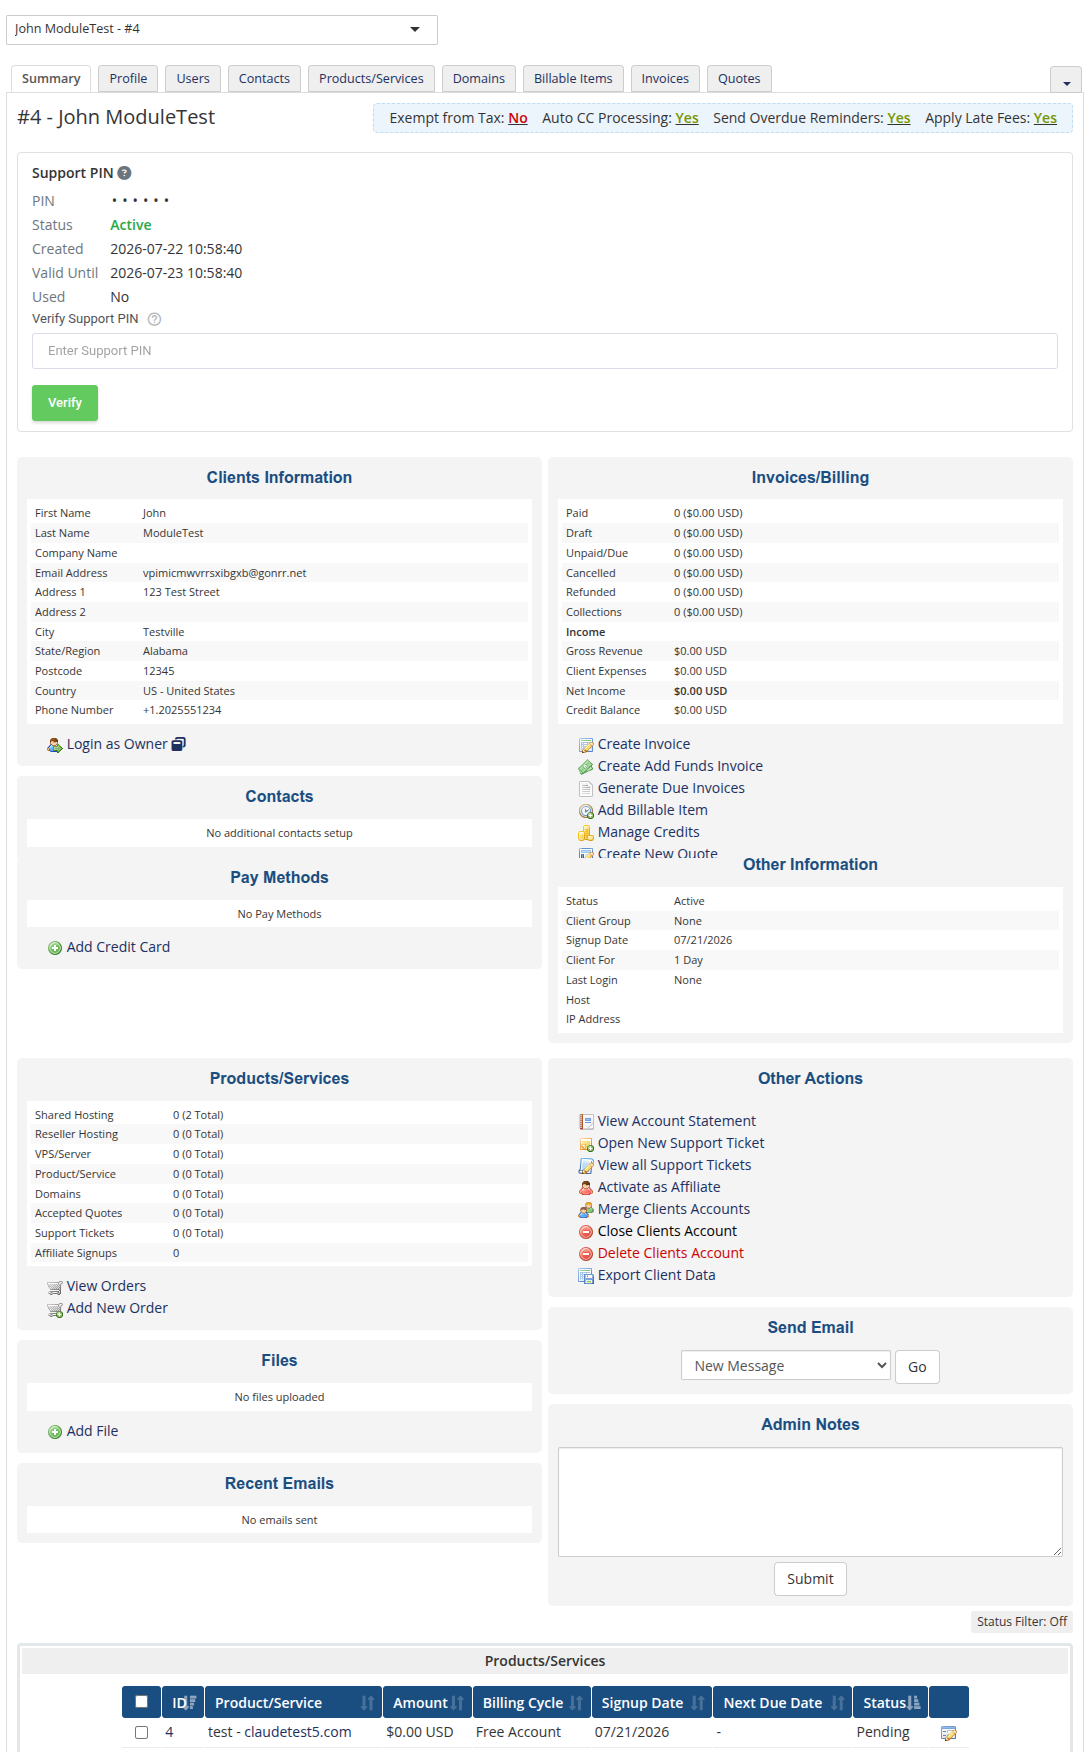Sort by Amount column
Screen dimensions: 1089x1752
(x=427, y=1703)
